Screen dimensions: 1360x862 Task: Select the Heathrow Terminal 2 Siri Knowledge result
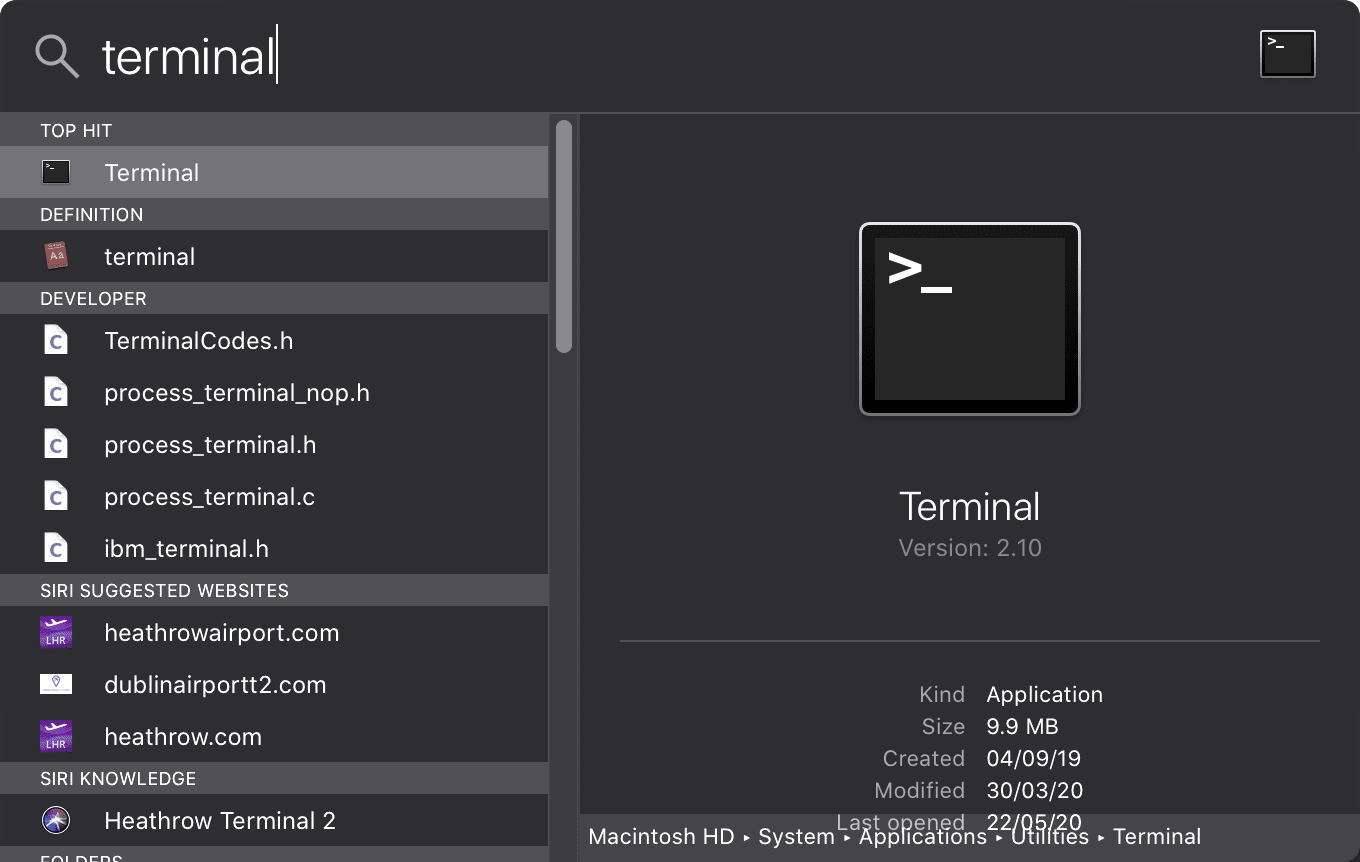pos(274,820)
